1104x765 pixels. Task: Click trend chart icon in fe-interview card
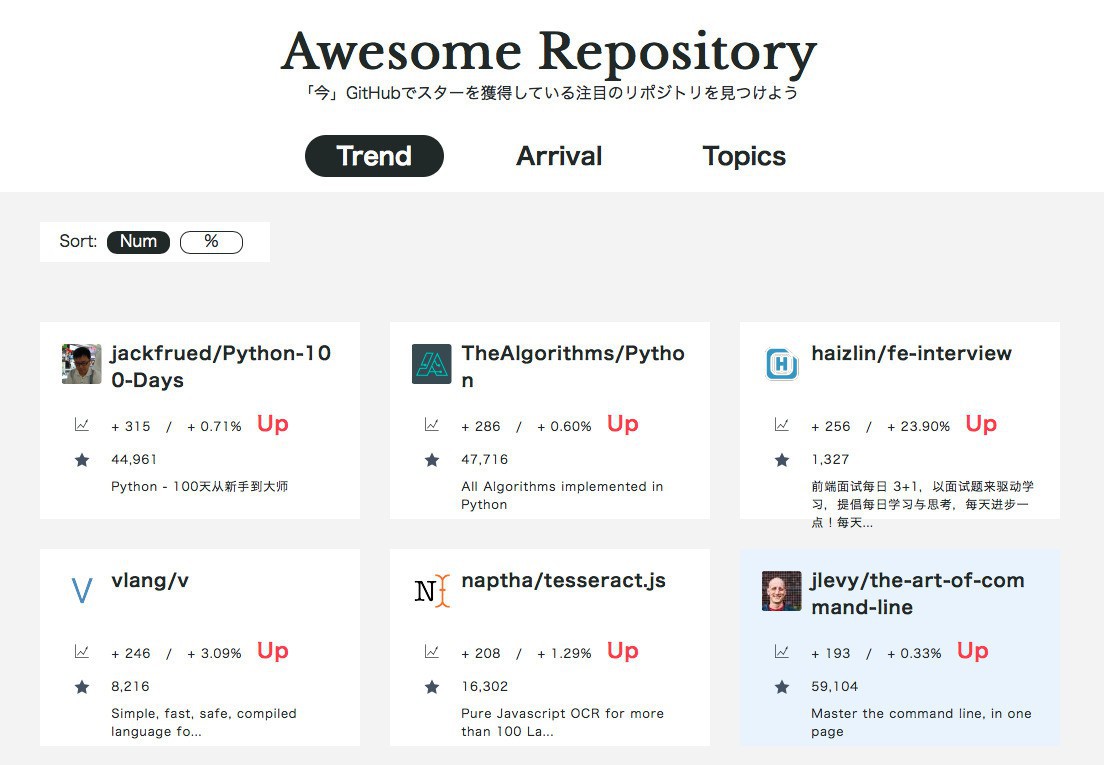[x=781, y=425]
